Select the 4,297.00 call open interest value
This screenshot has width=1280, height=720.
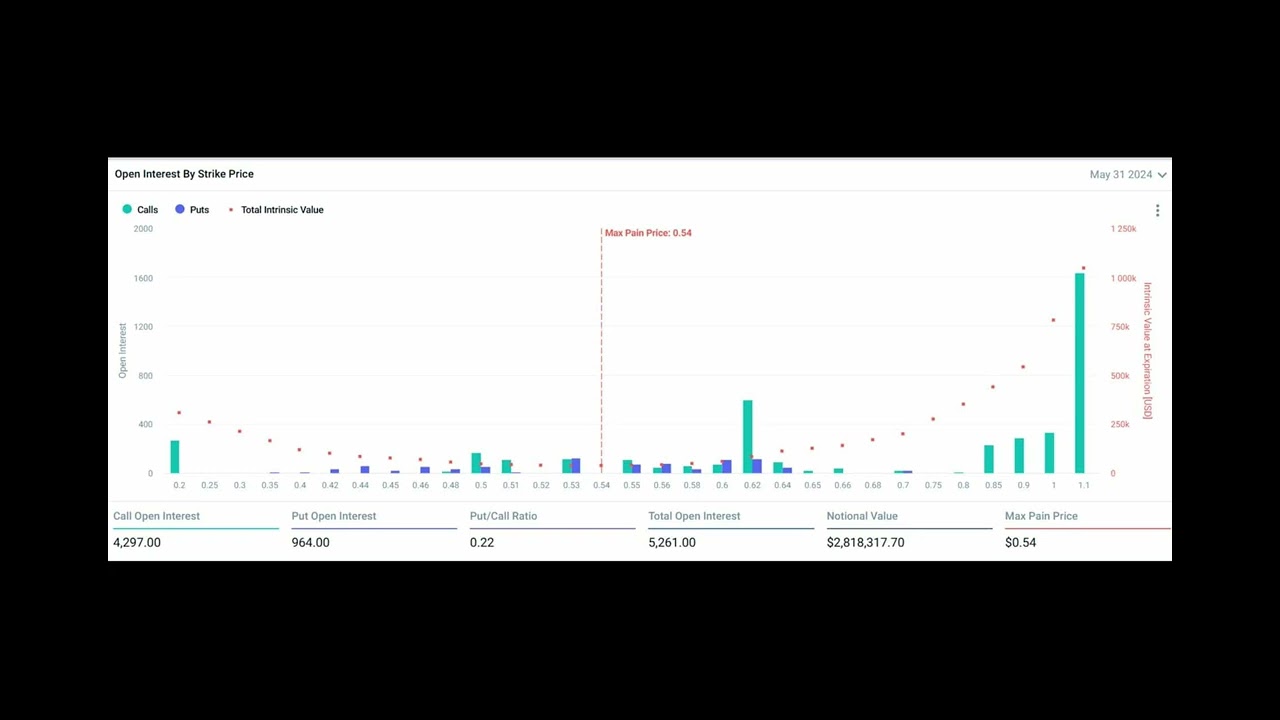coord(137,542)
